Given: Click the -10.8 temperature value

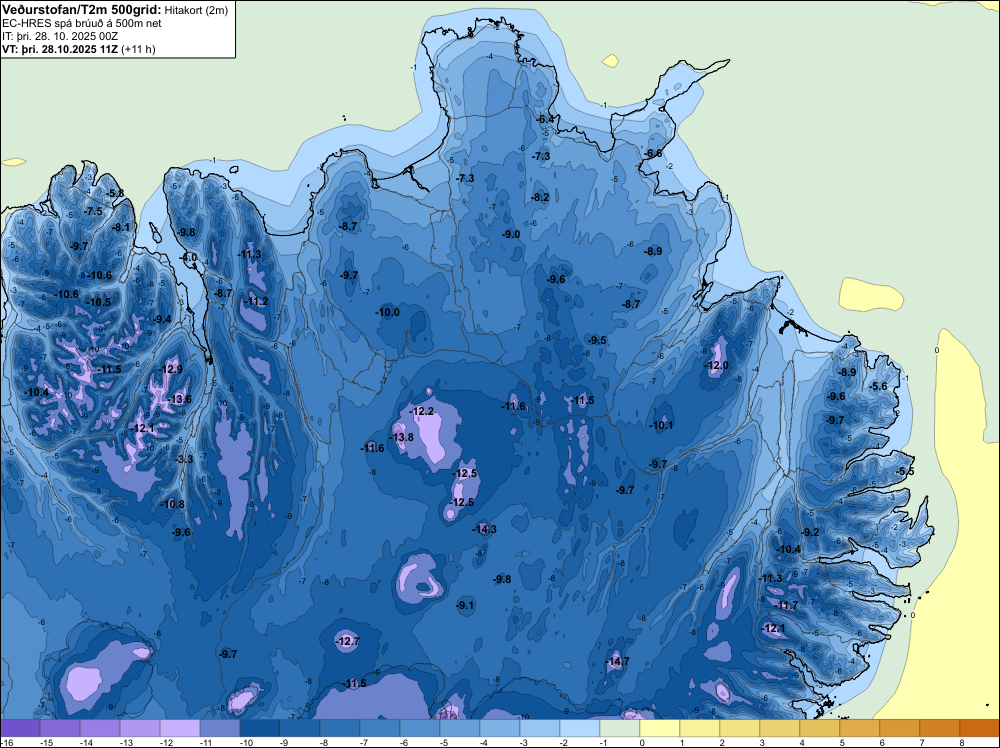Looking at the screenshot, I should click(x=173, y=504).
